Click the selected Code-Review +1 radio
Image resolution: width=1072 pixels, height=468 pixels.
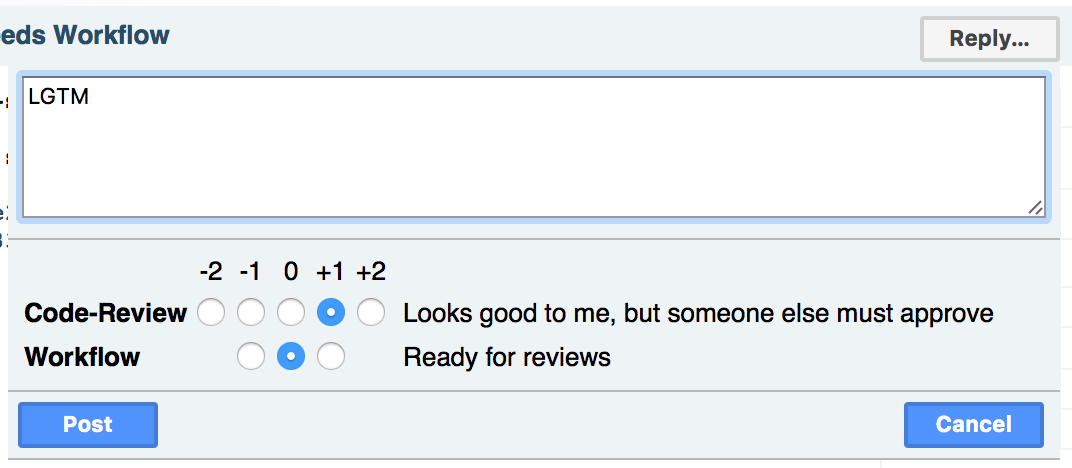coord(331,313)
